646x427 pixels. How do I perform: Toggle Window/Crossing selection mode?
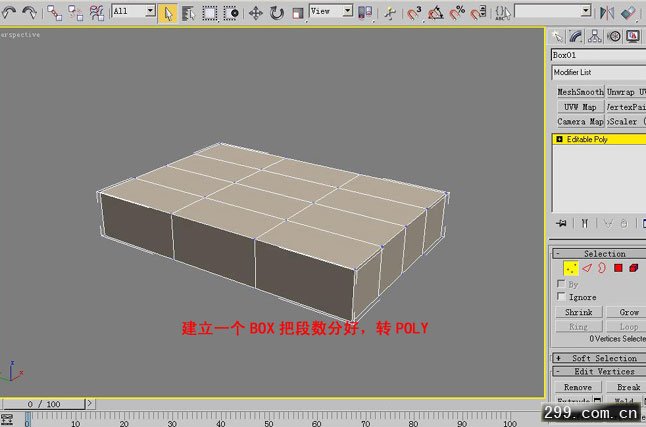(x=231, y=13)
